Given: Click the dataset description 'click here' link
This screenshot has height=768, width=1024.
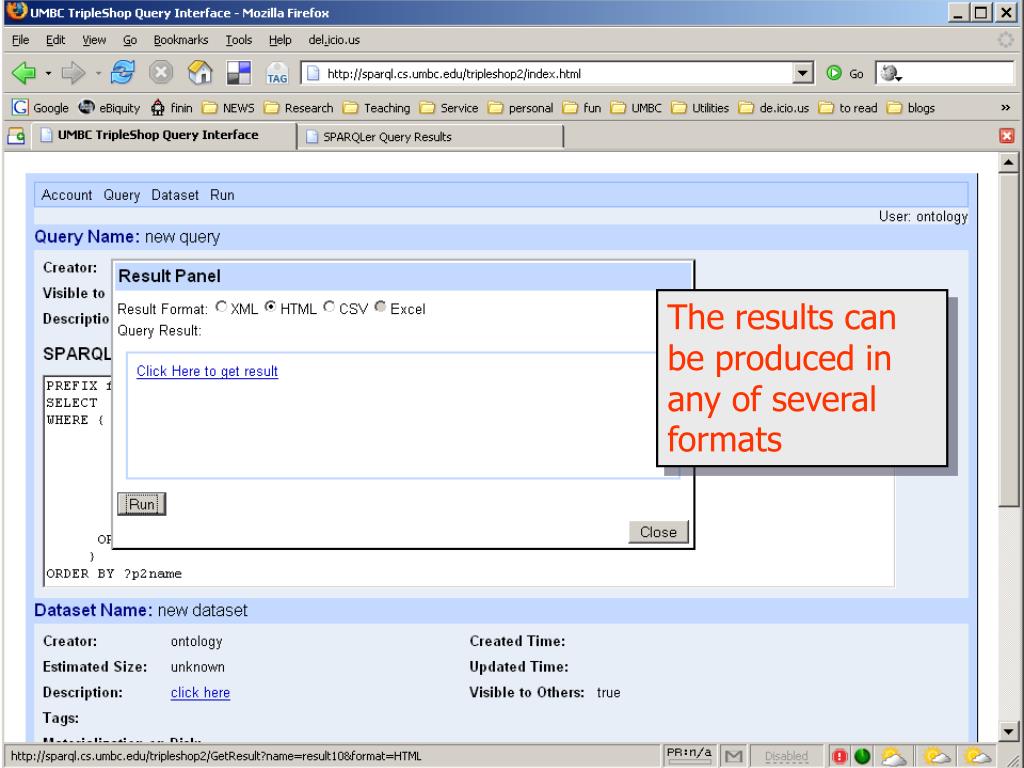Looking at the screenshot, I should tap(200, 692).
